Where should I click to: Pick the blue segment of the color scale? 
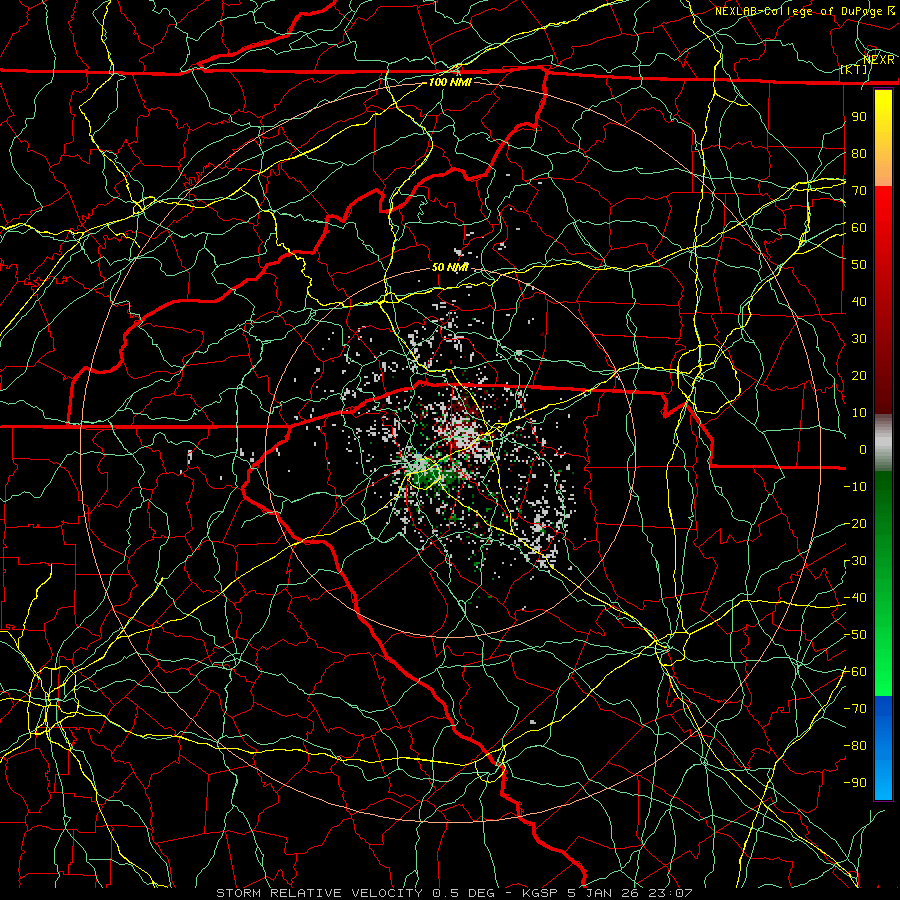tap(883, 747)
